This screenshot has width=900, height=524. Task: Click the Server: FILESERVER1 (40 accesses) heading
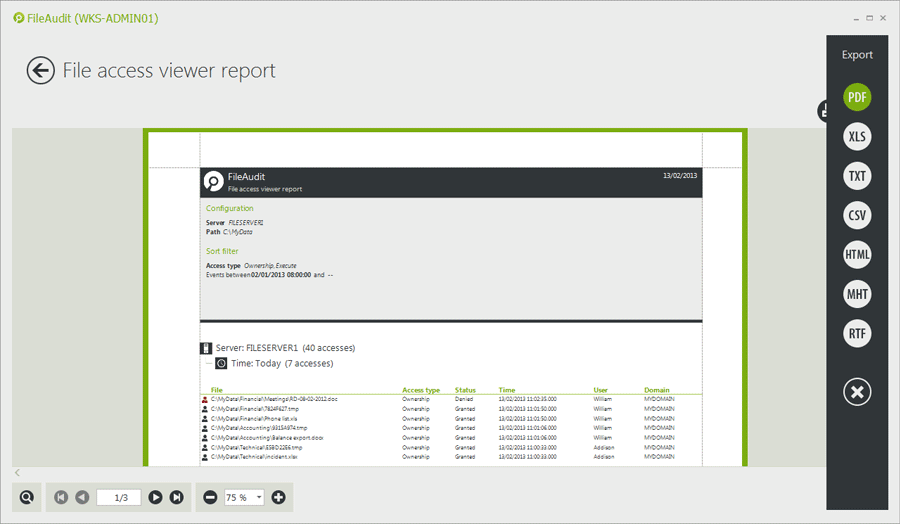(x=285, y=348)
